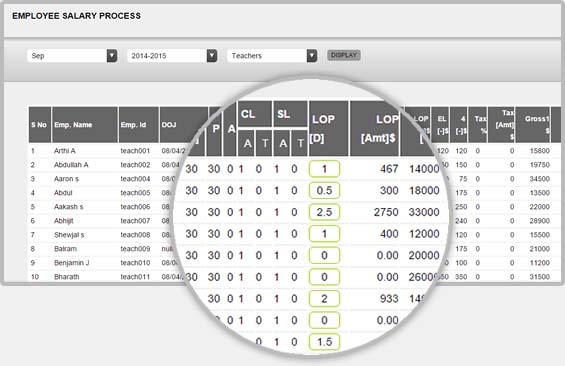Click employee id teach002
The height and width of the screenshot is (366, 565).
(x=135, y=165)
